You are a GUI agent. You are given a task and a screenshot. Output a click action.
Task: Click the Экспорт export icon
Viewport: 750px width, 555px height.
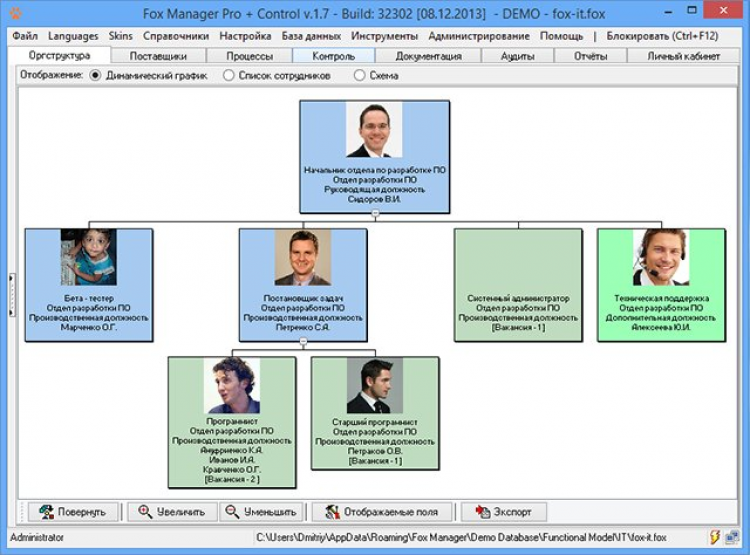[483, 512]
